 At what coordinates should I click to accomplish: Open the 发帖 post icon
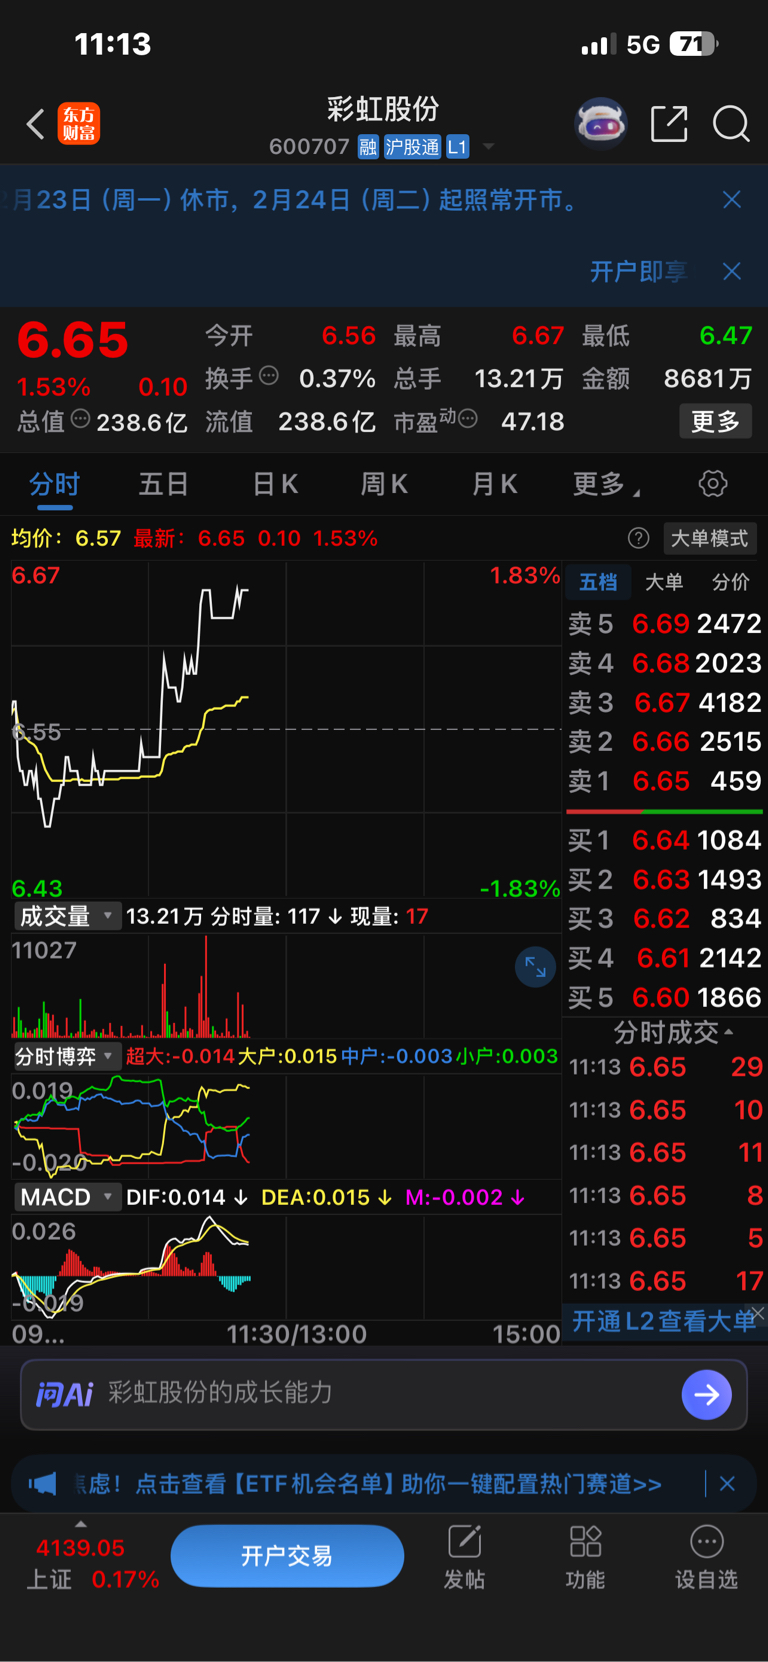[465, 1557]
